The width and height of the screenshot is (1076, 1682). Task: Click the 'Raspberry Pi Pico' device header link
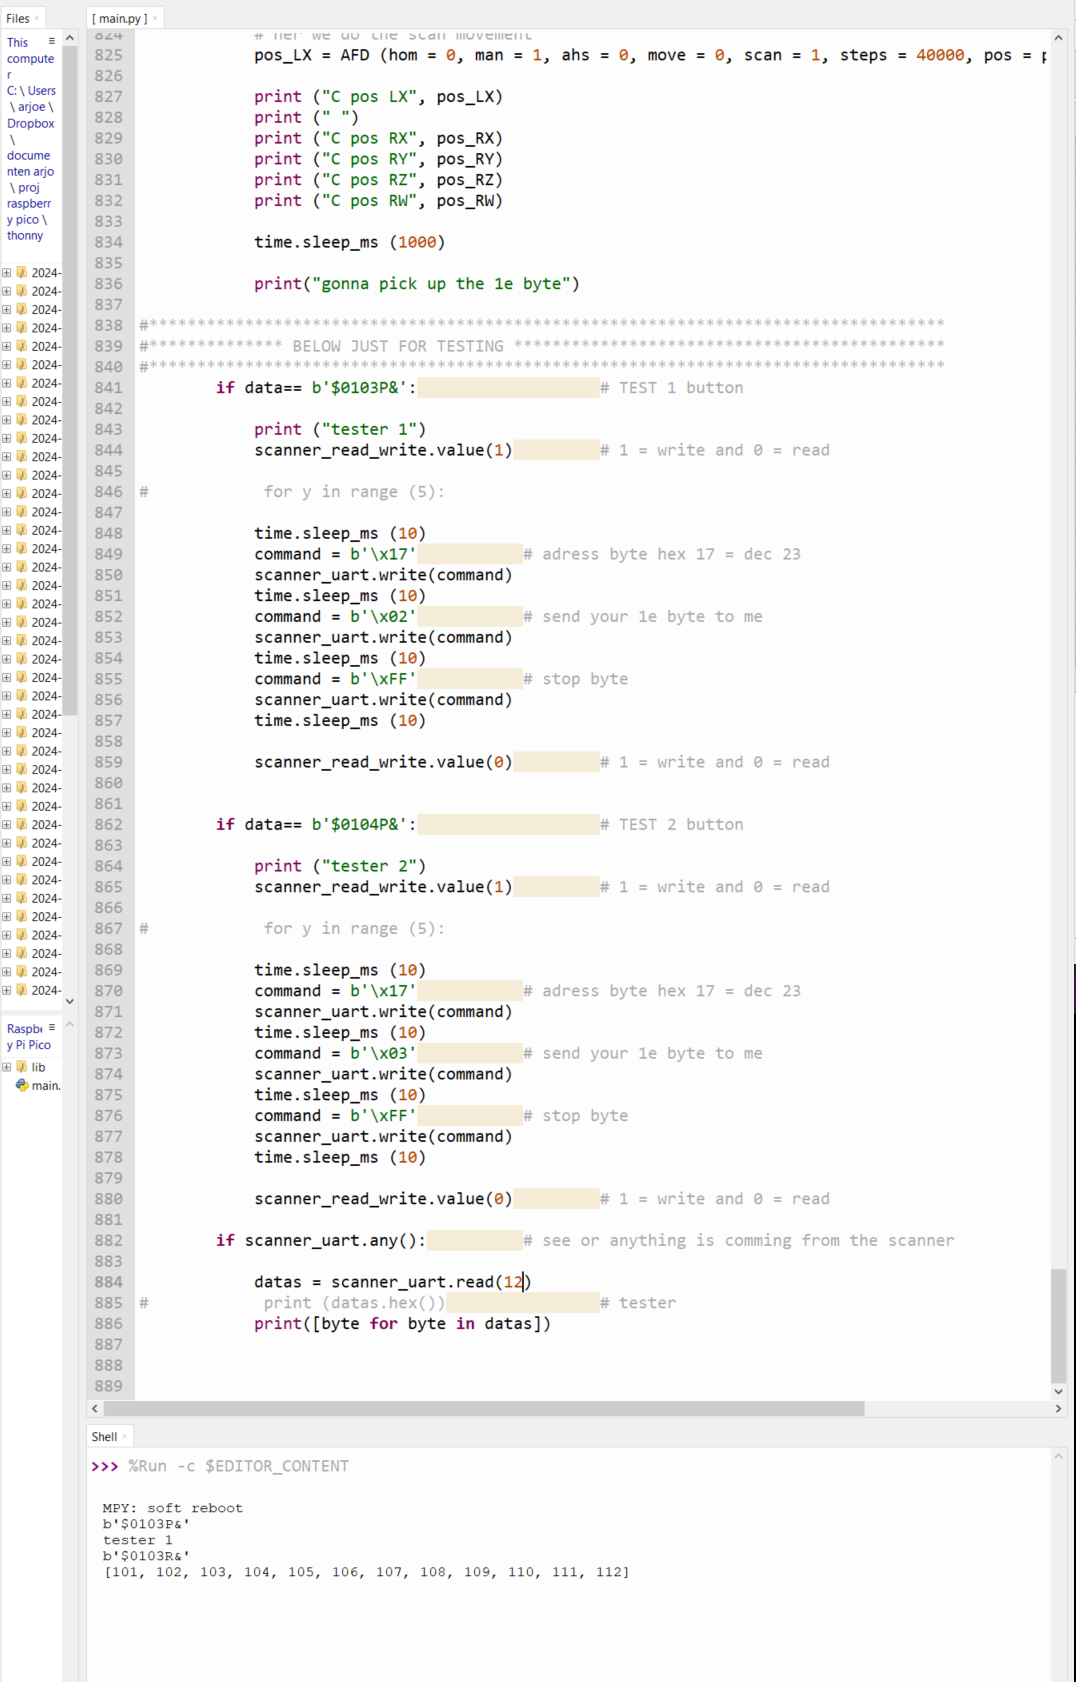(29, 1036)
